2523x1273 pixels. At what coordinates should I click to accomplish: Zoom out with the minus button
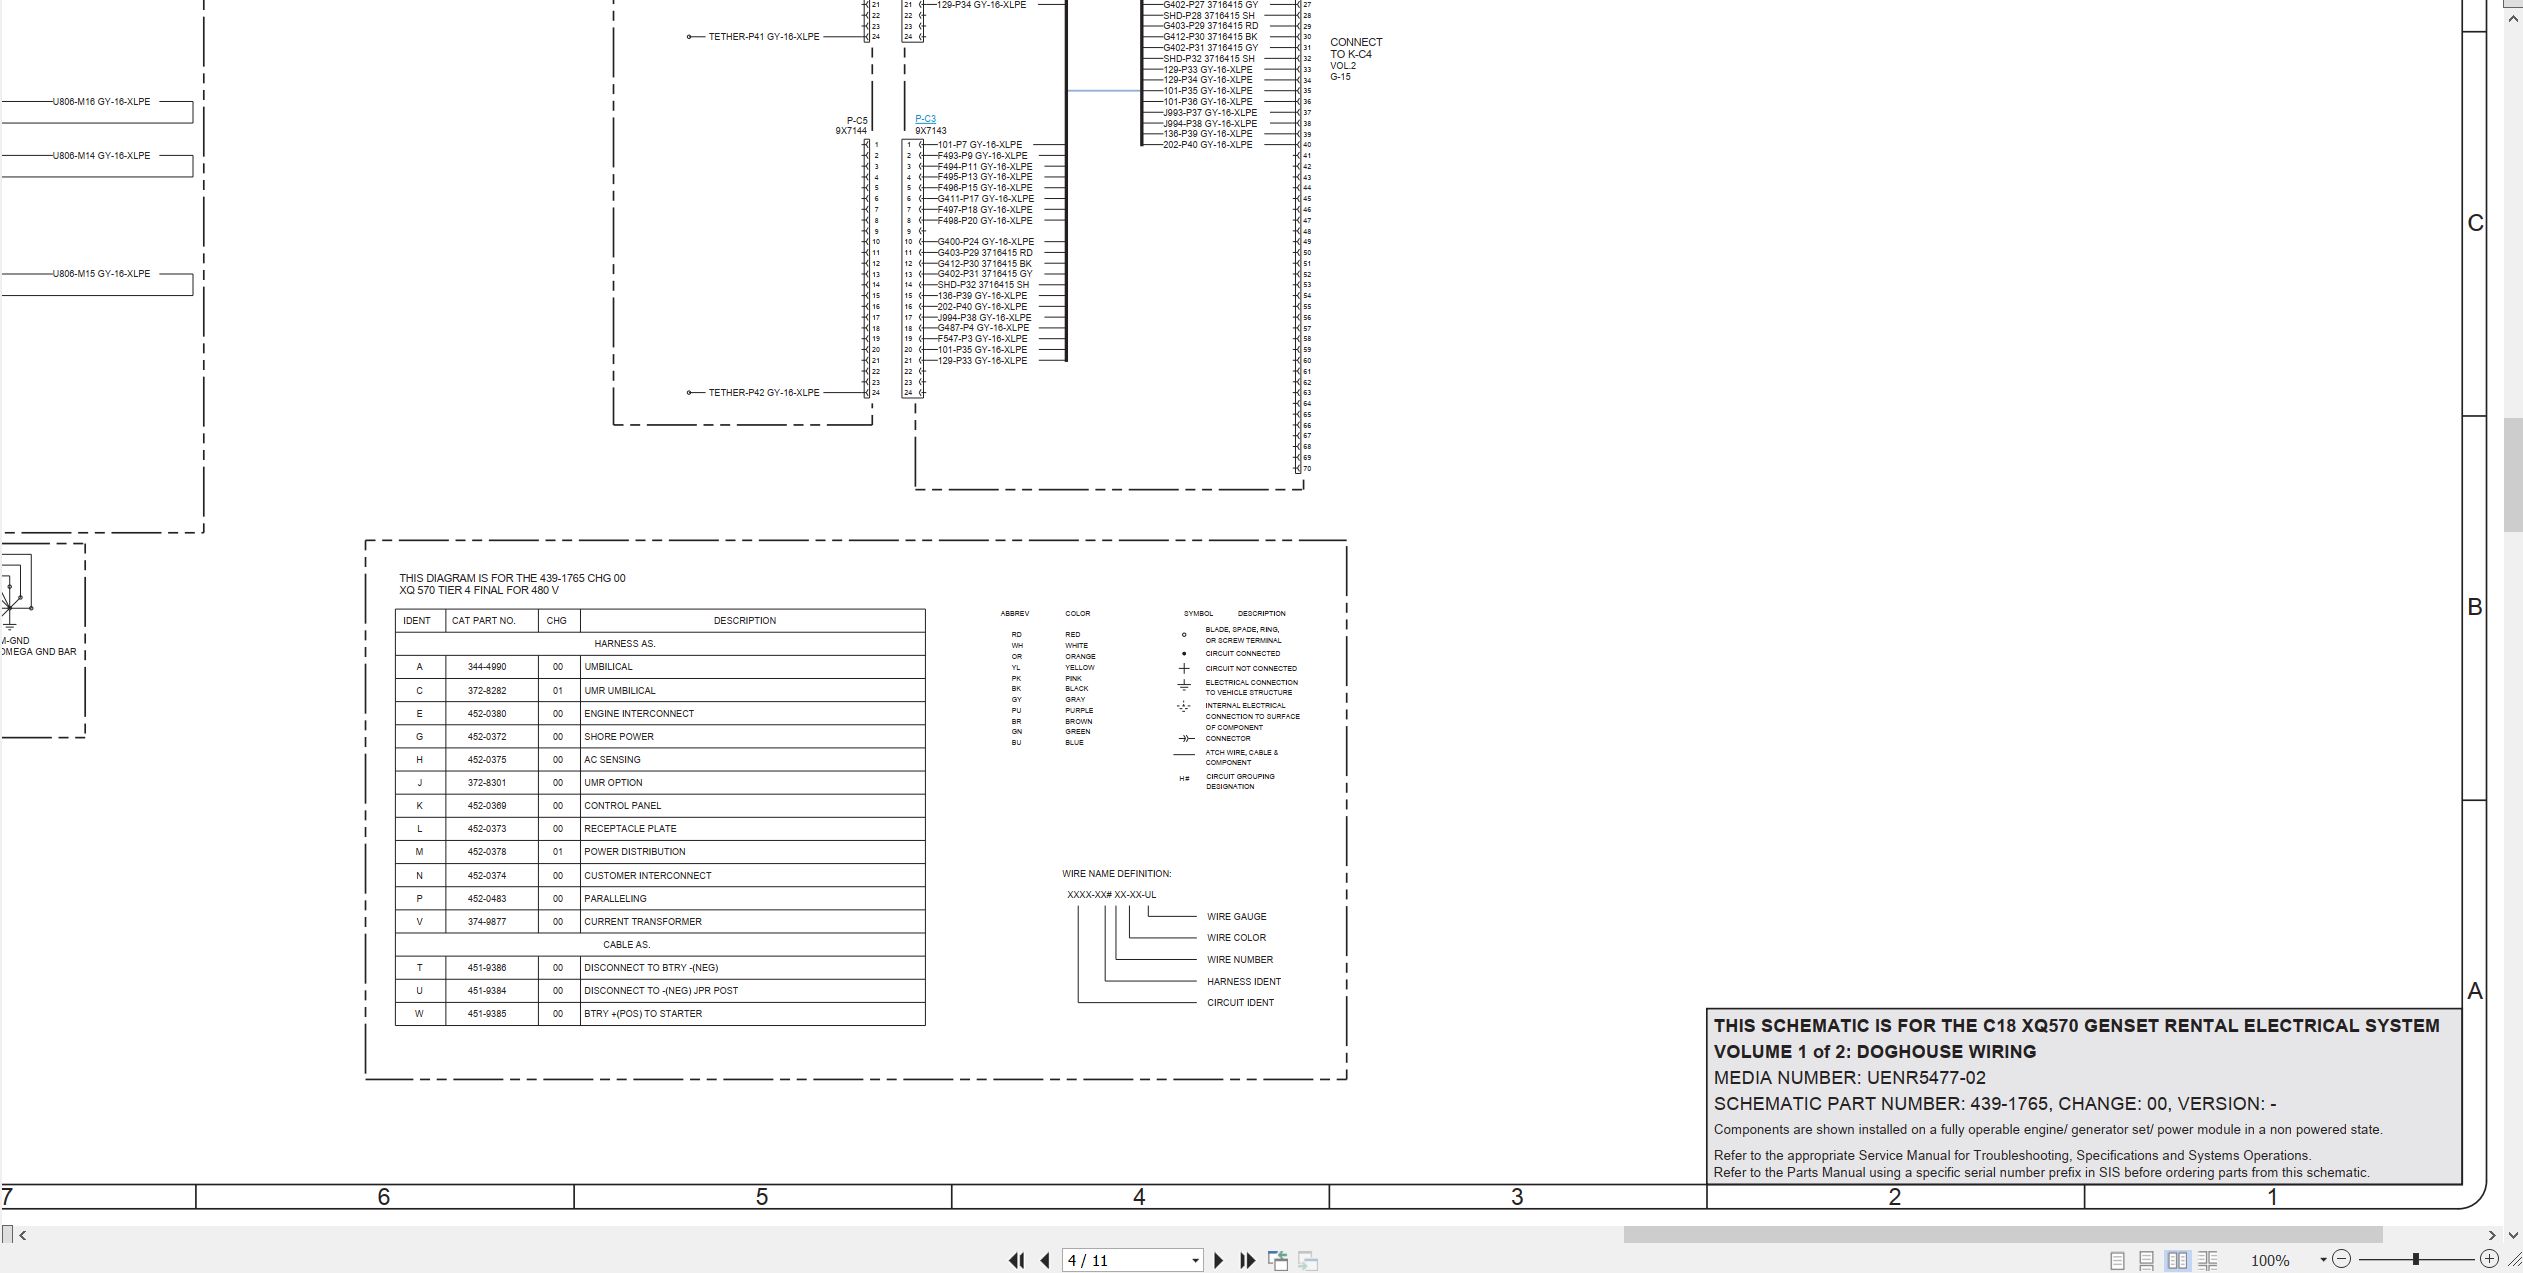(x=2342, y=1259)
